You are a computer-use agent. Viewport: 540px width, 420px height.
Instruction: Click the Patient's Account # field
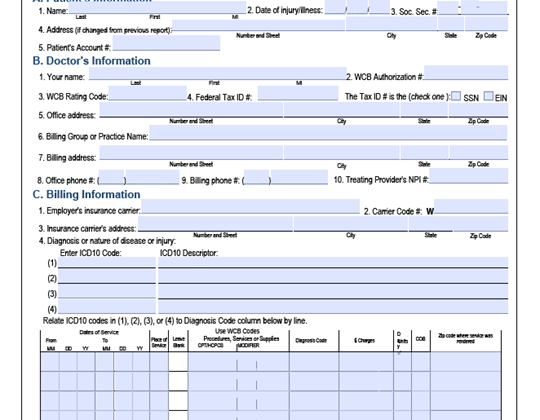[166, 43]
